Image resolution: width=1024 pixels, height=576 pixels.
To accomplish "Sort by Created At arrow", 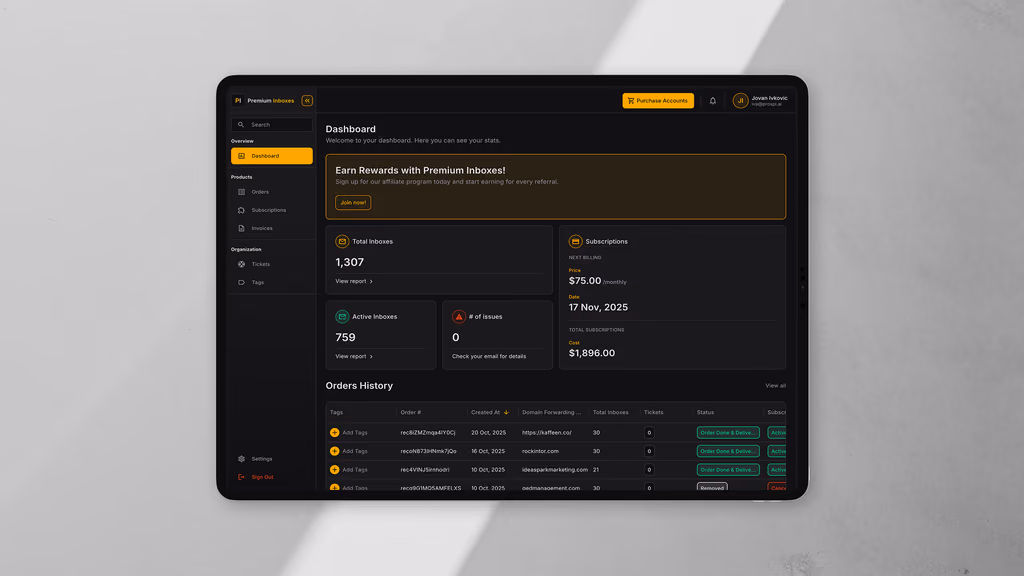I will pyautogui.click(x=506, y=412).
